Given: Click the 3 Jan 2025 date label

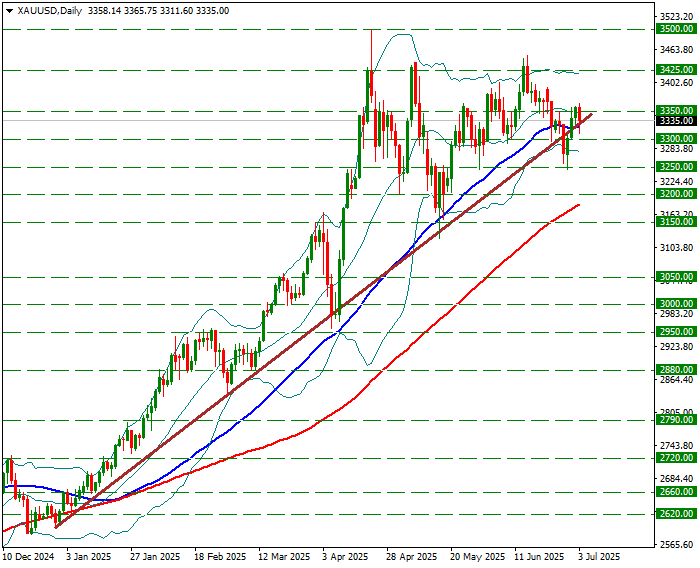Looking at the screenshot, I should click(x=90, y=557).
